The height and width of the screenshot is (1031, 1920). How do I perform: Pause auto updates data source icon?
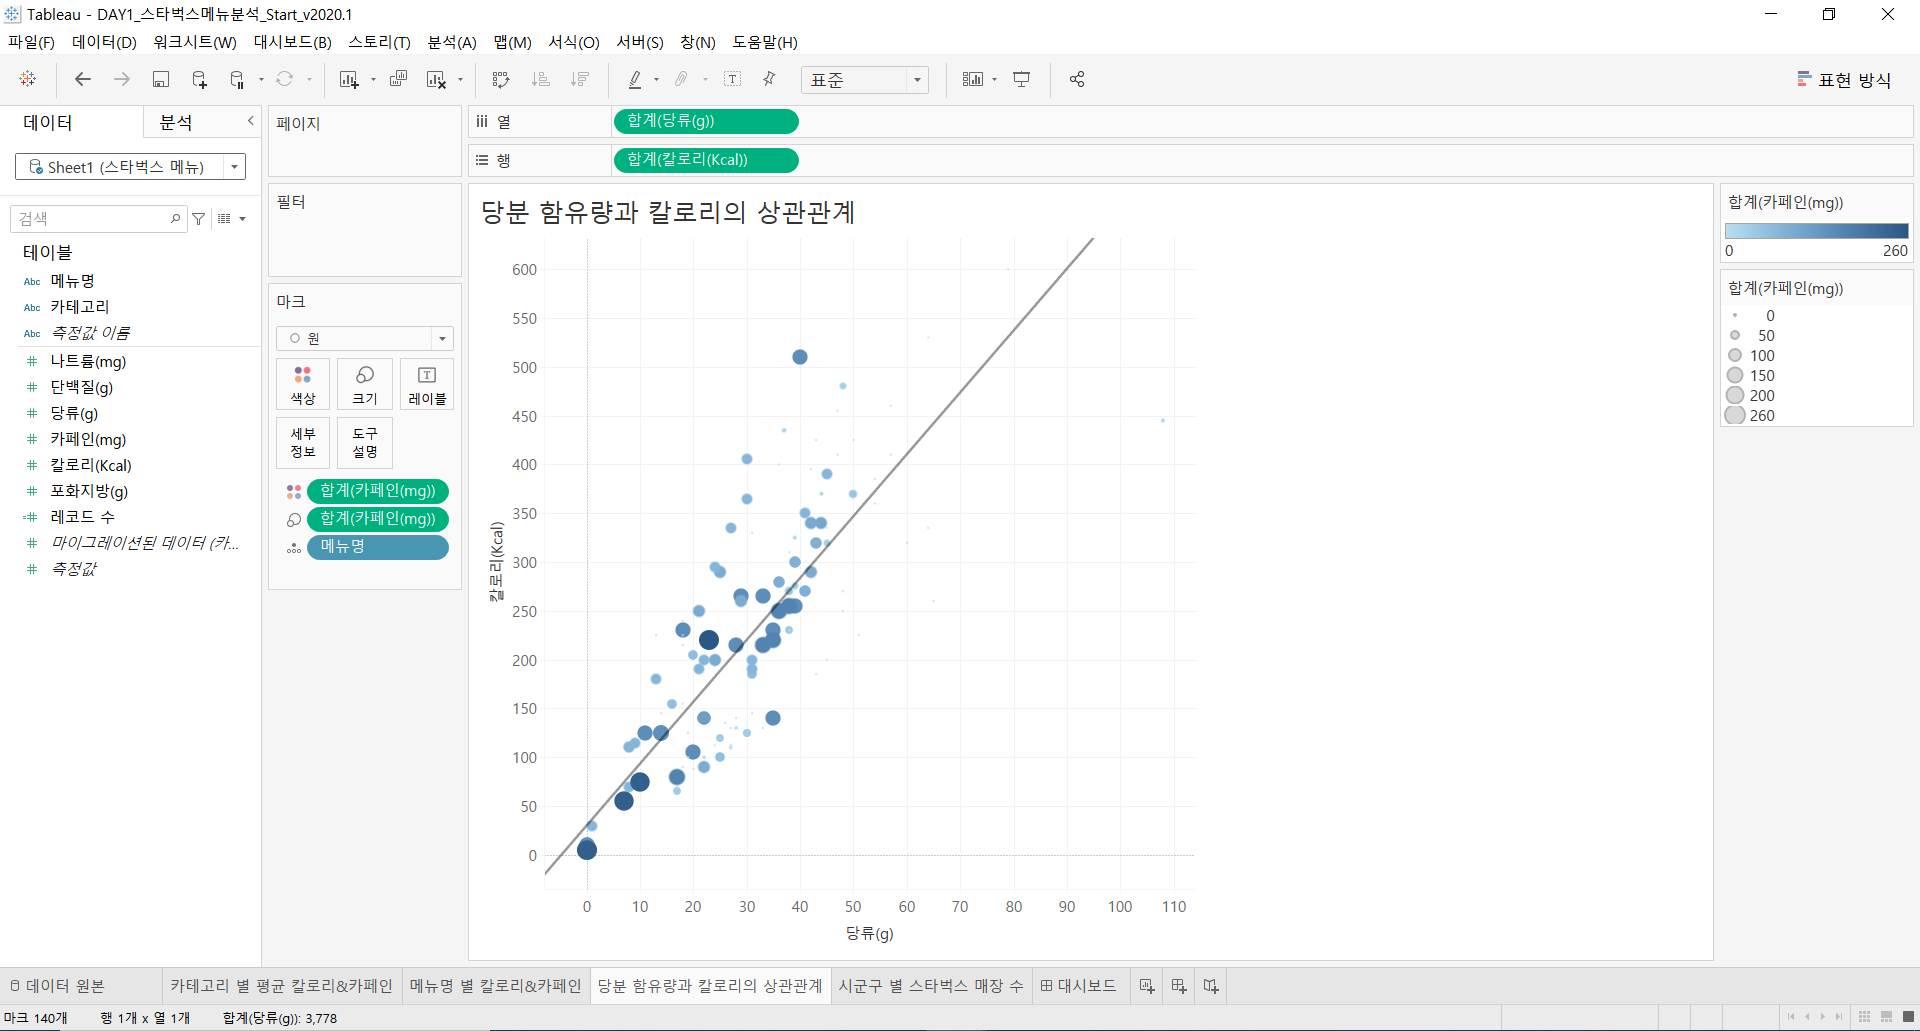237,79
